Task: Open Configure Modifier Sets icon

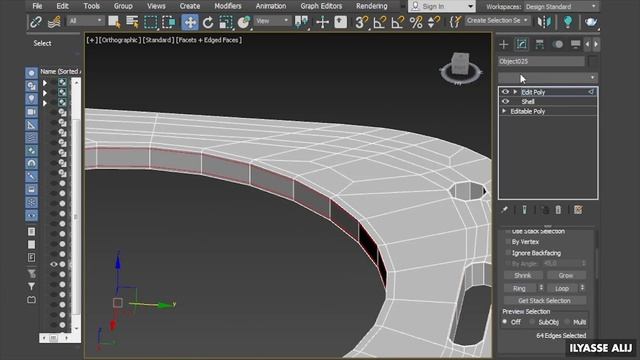Action: (x=578, y=210)
